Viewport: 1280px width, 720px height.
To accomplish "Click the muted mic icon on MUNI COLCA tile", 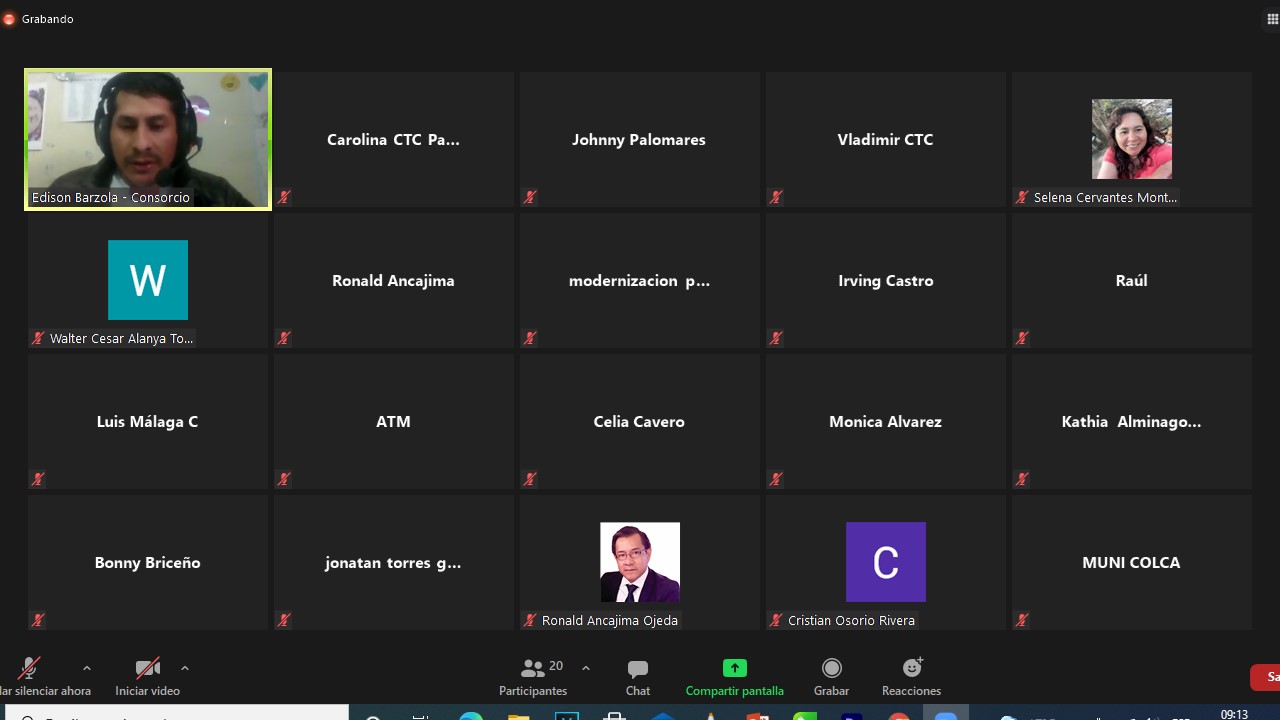I will pos(1021,620).
